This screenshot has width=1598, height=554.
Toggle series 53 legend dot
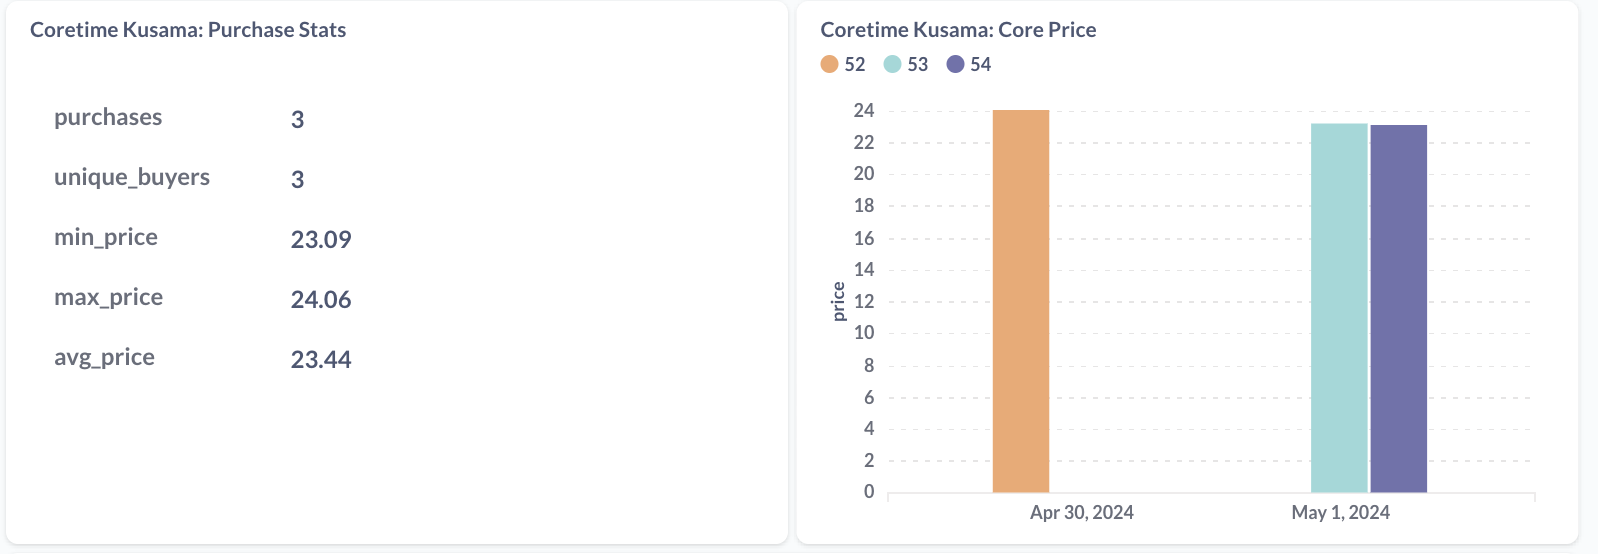click(892, 64)
